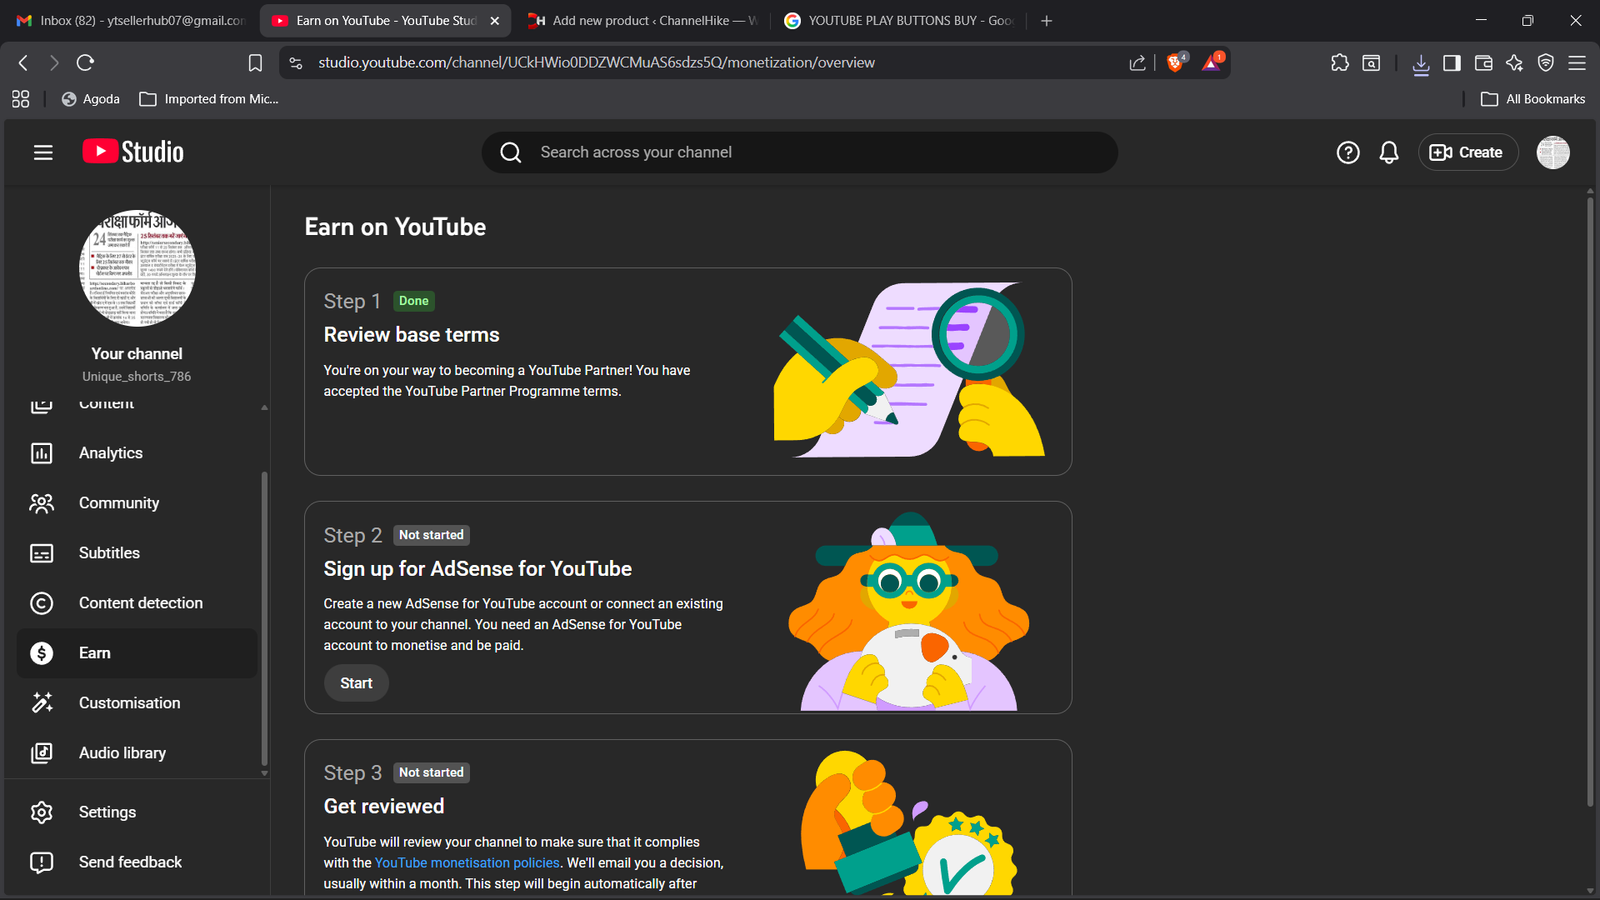
Task: Click the Create video button
Action: (x=1467, y=152)
